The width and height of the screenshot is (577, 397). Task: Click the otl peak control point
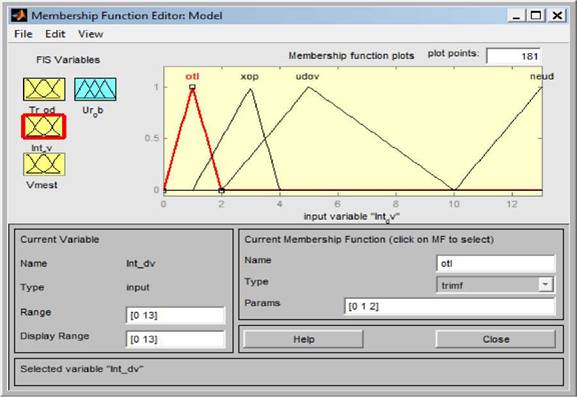tap(192, 87)
